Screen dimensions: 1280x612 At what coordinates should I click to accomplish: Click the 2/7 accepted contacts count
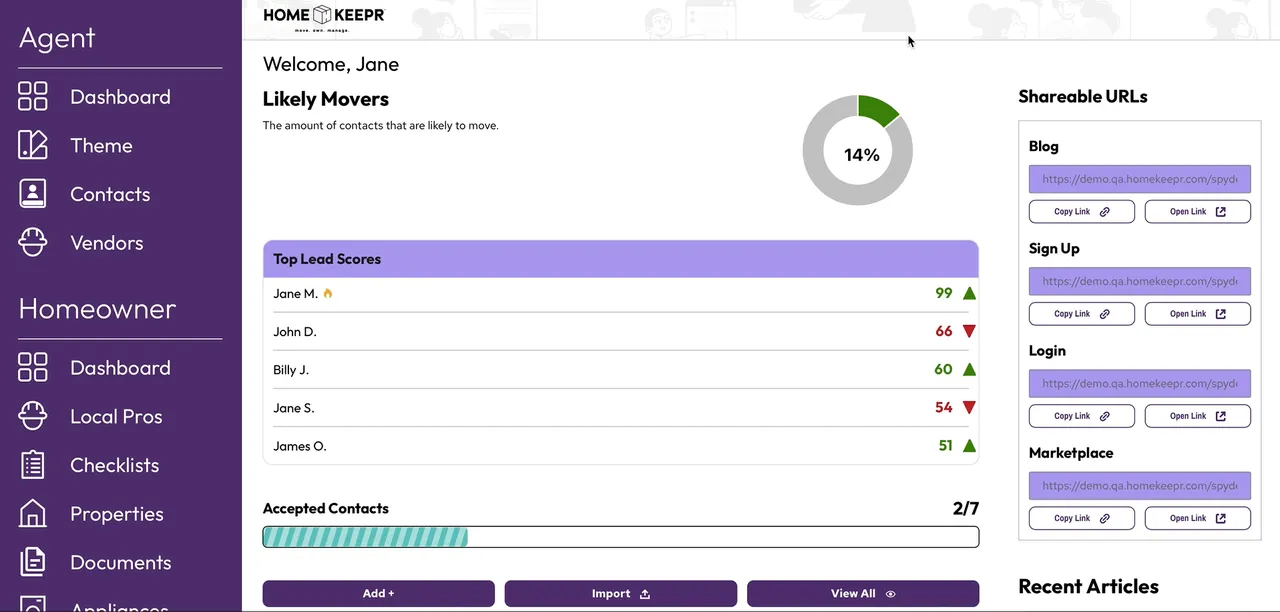(966, 508)
